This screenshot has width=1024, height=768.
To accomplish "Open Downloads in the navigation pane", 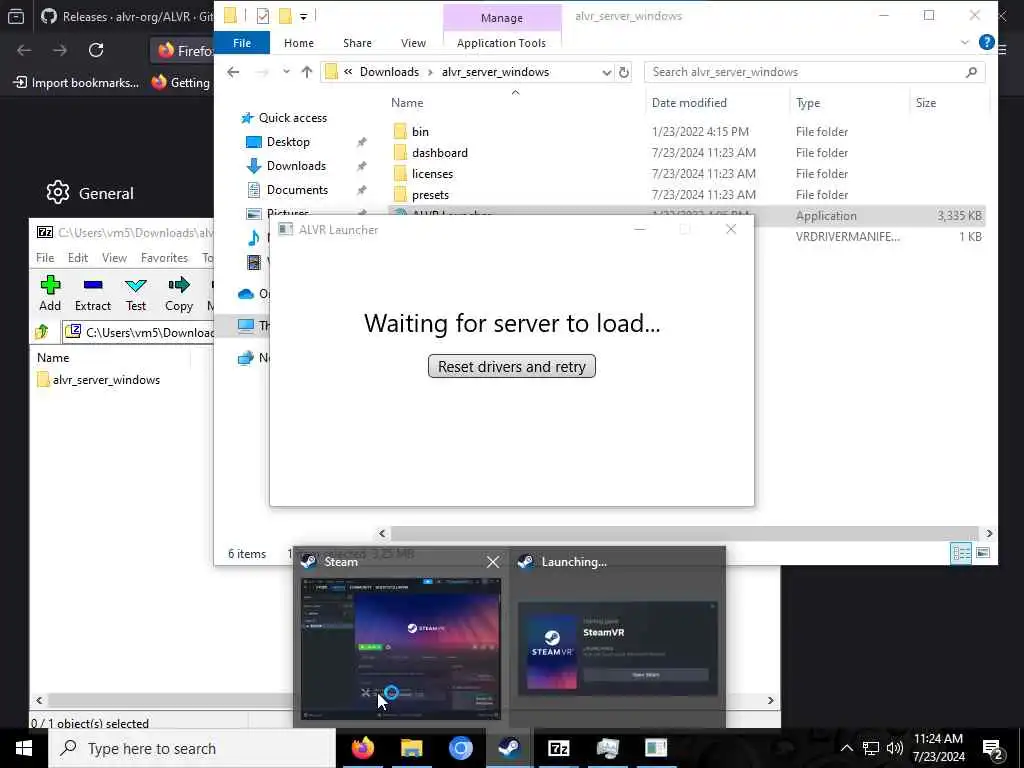I will coord(296,166).
